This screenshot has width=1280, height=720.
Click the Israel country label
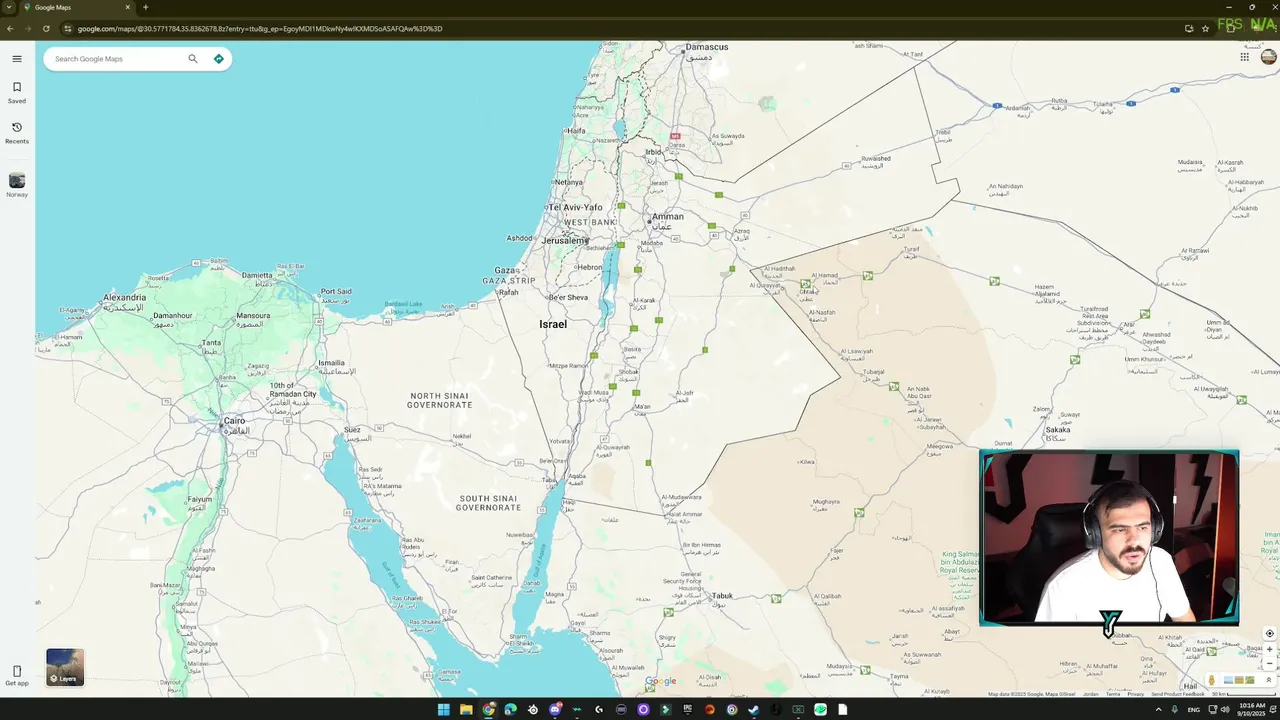553,324
